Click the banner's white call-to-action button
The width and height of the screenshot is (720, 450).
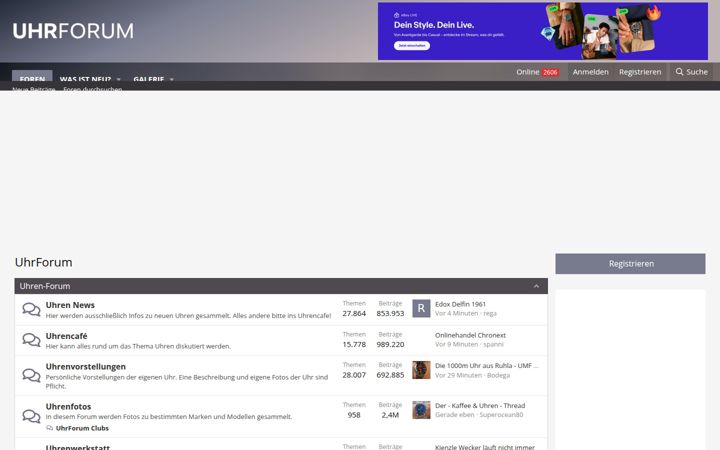click(412, 46)
